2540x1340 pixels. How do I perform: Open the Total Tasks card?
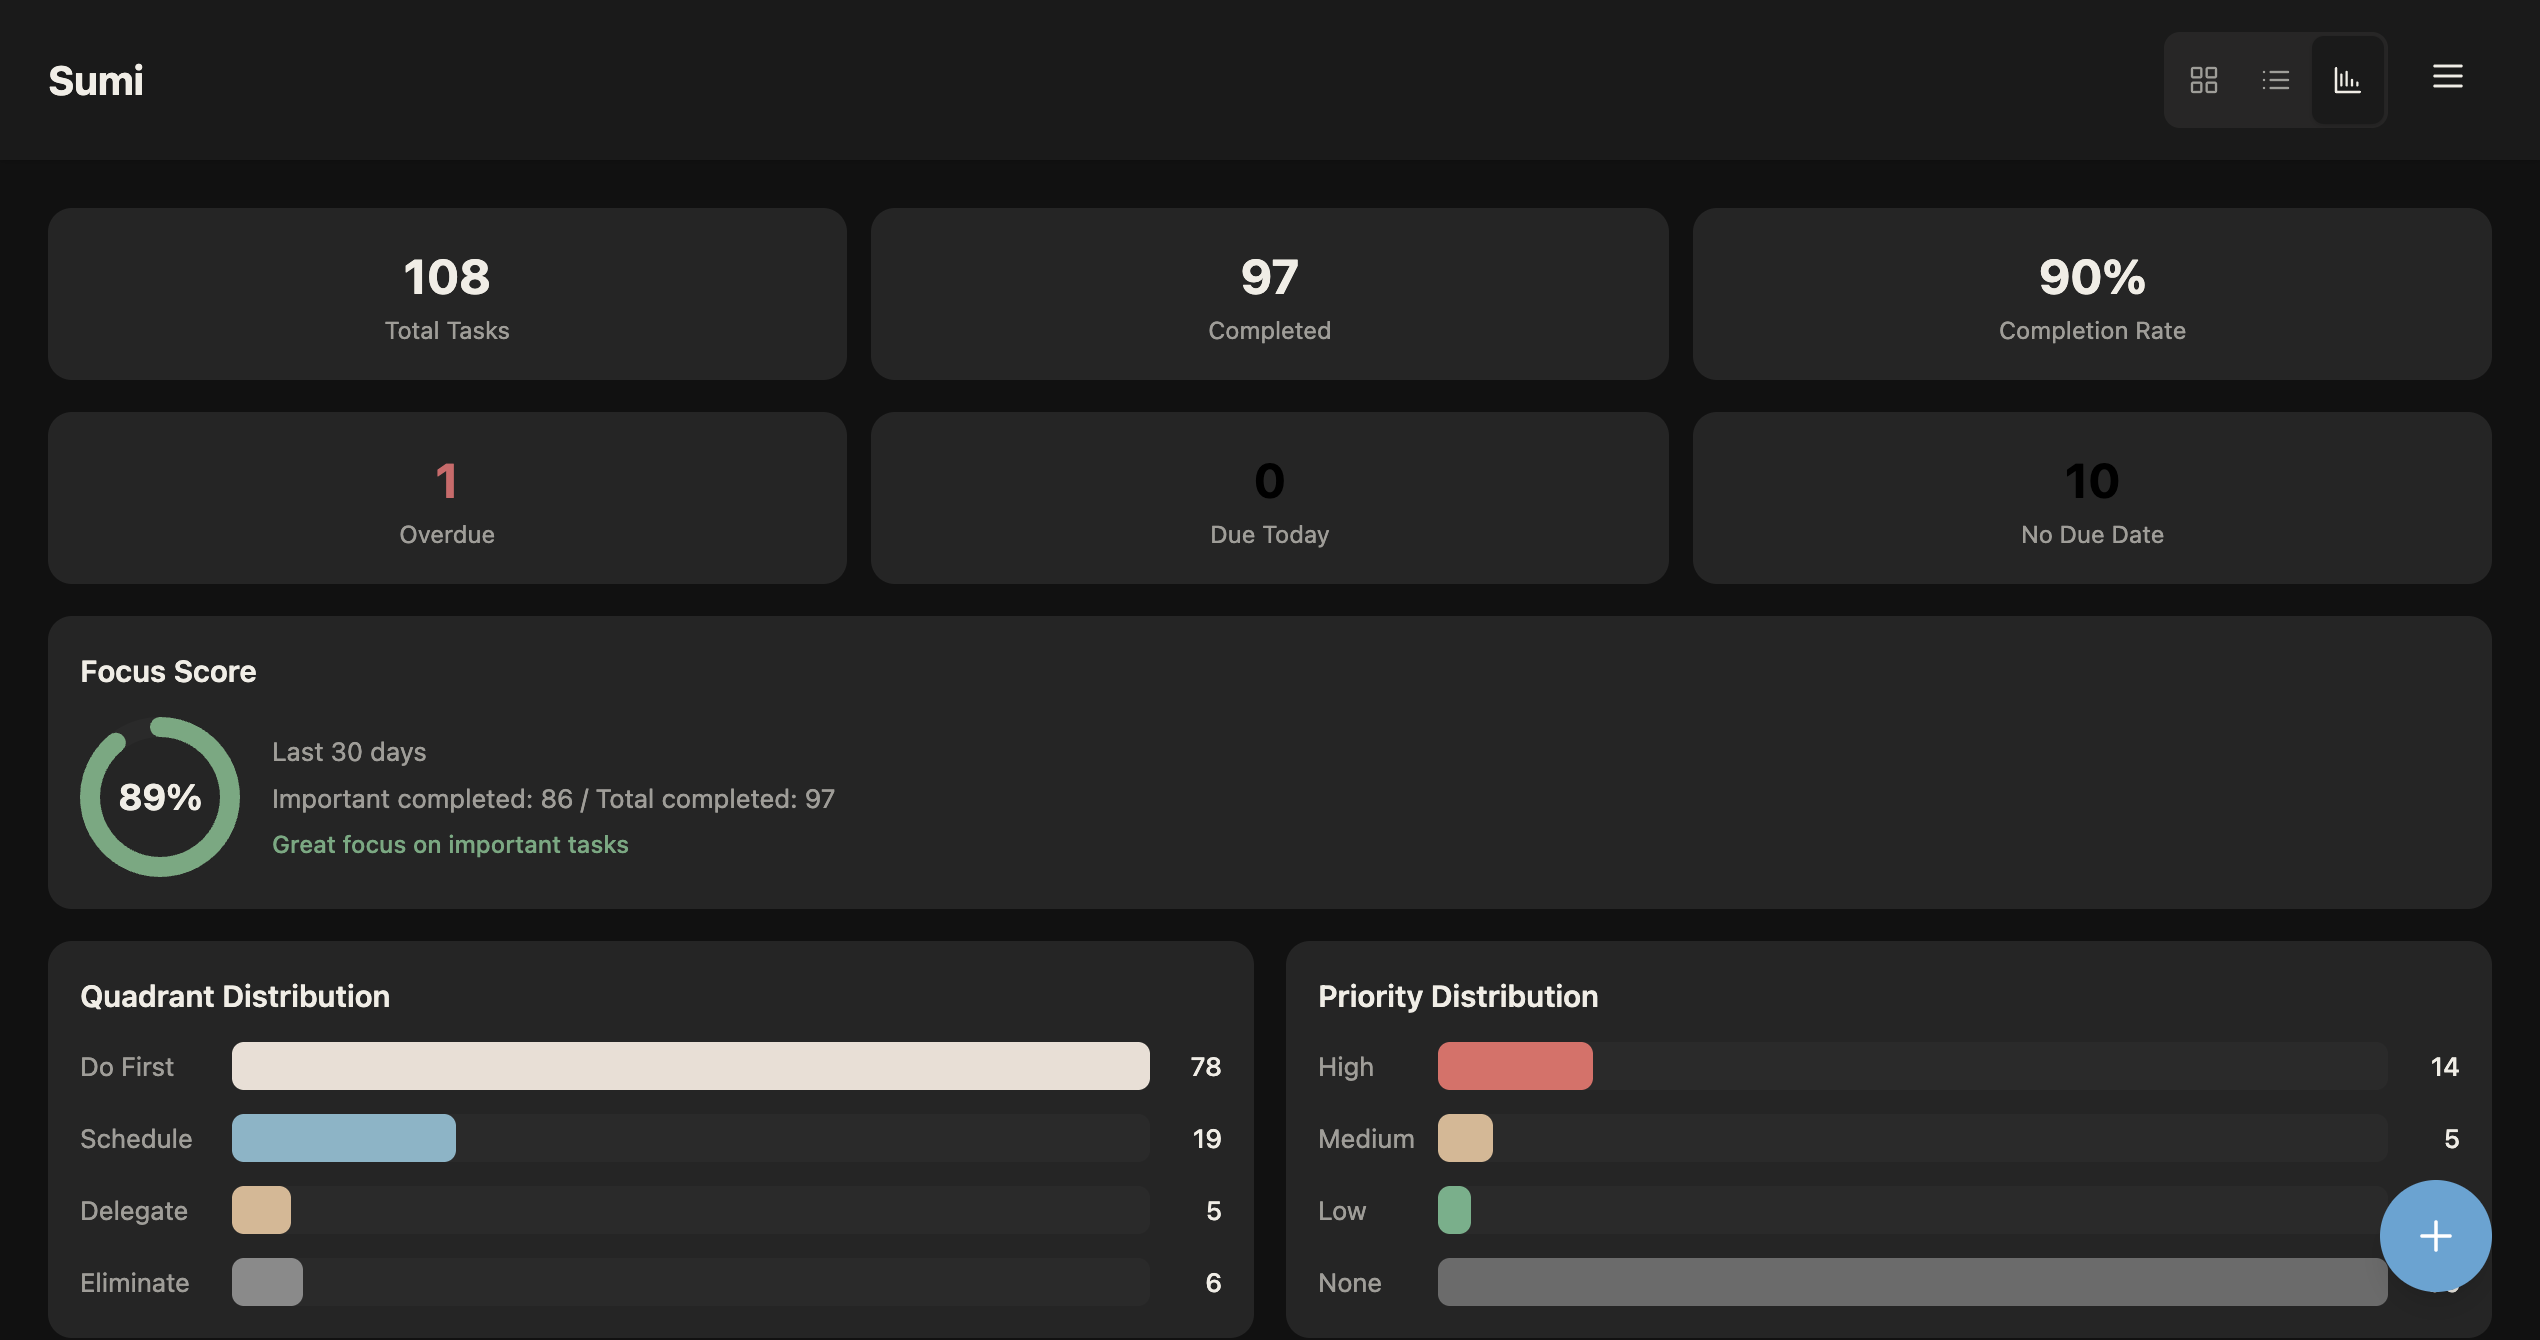point(447,294)
